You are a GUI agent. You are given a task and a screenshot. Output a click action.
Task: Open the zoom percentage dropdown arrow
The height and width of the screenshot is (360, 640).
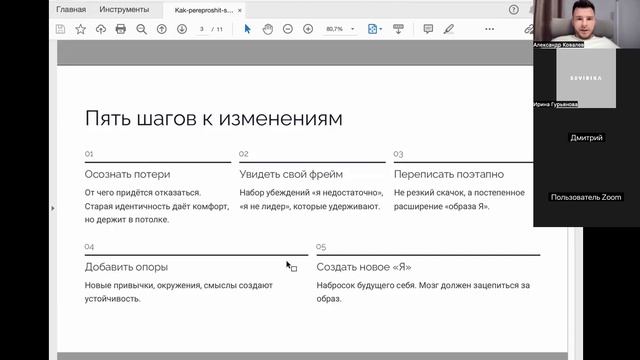coord(353,29)
